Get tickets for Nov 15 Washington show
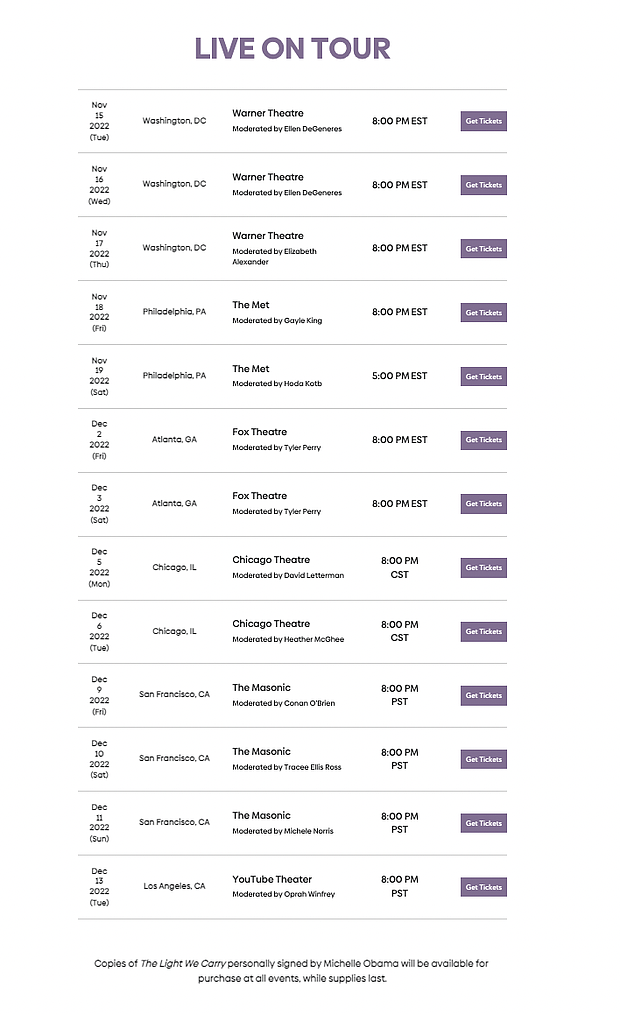 (483, 121)
